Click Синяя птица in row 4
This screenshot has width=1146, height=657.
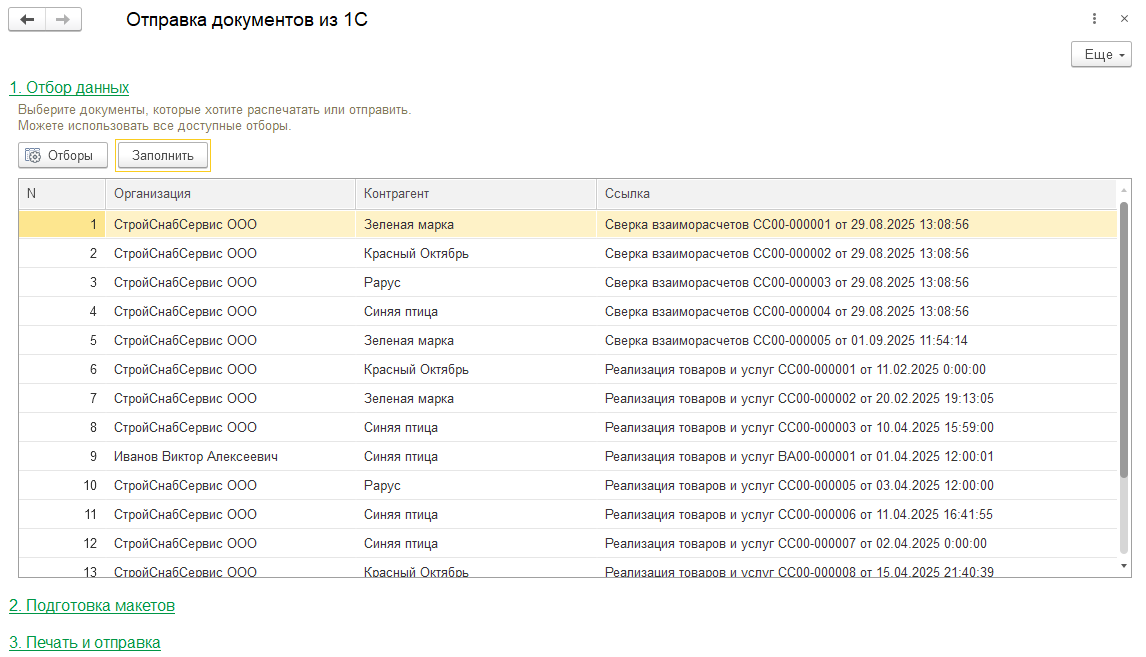[x=476, y=311]
